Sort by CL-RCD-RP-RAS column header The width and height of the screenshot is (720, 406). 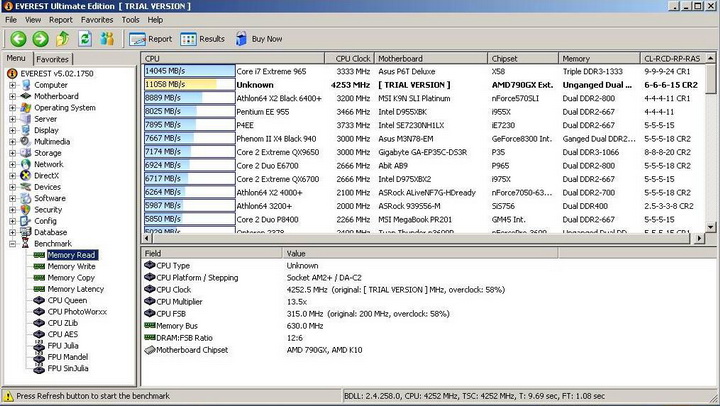pyautogui.click(x=672, y=58)
